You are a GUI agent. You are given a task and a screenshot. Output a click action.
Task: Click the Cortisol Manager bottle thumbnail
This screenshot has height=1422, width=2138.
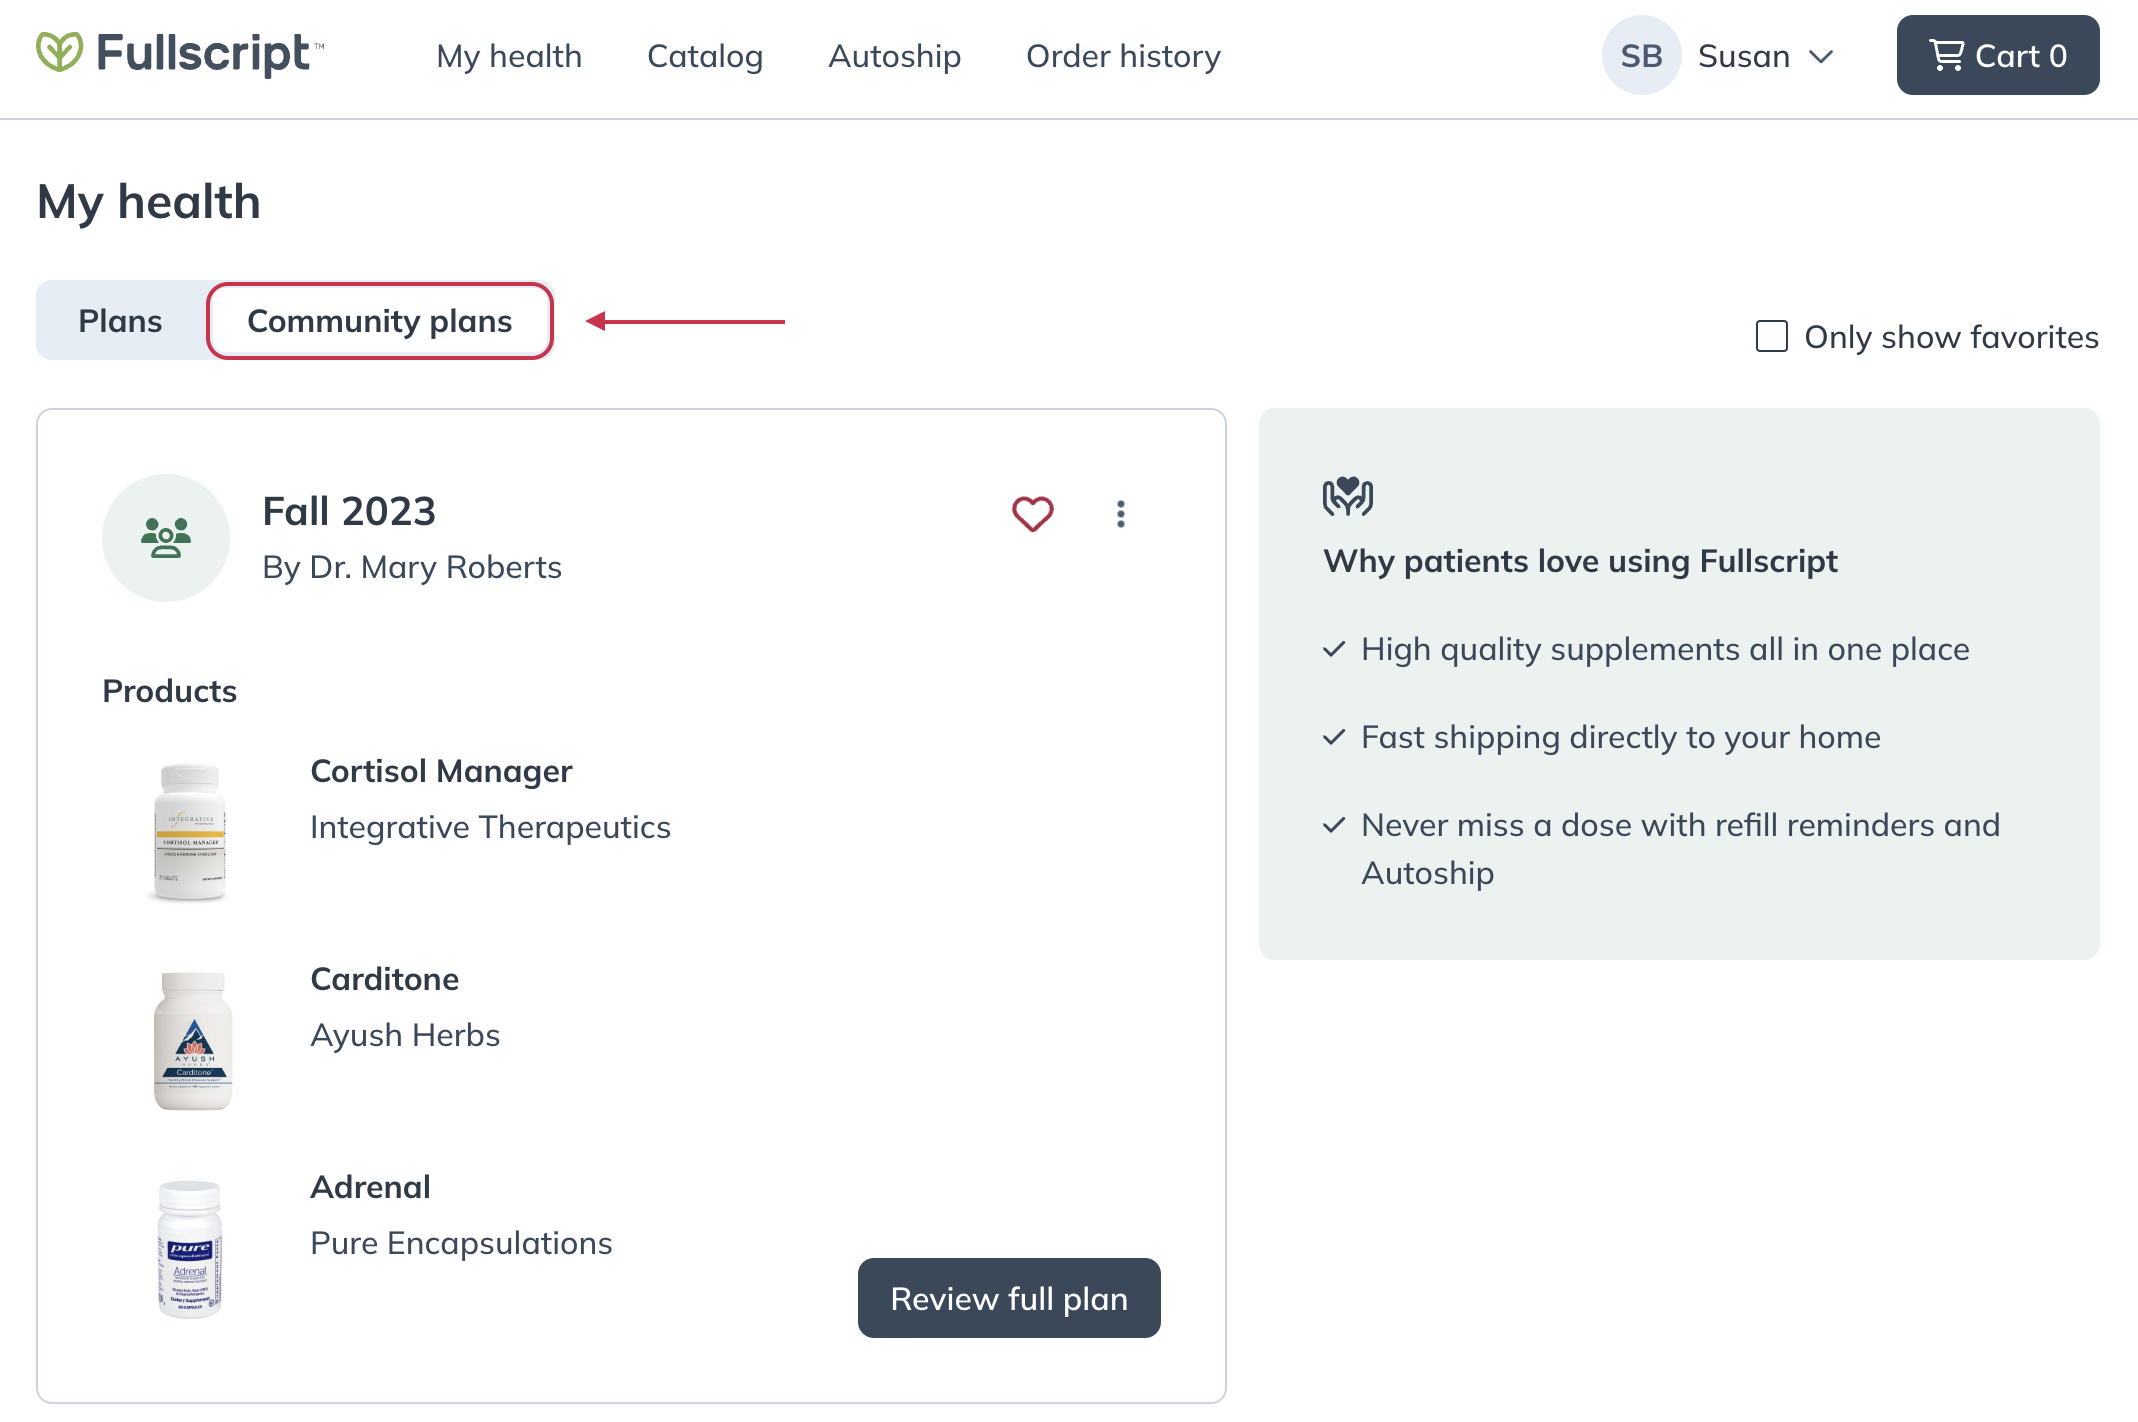tap(191, 832)
